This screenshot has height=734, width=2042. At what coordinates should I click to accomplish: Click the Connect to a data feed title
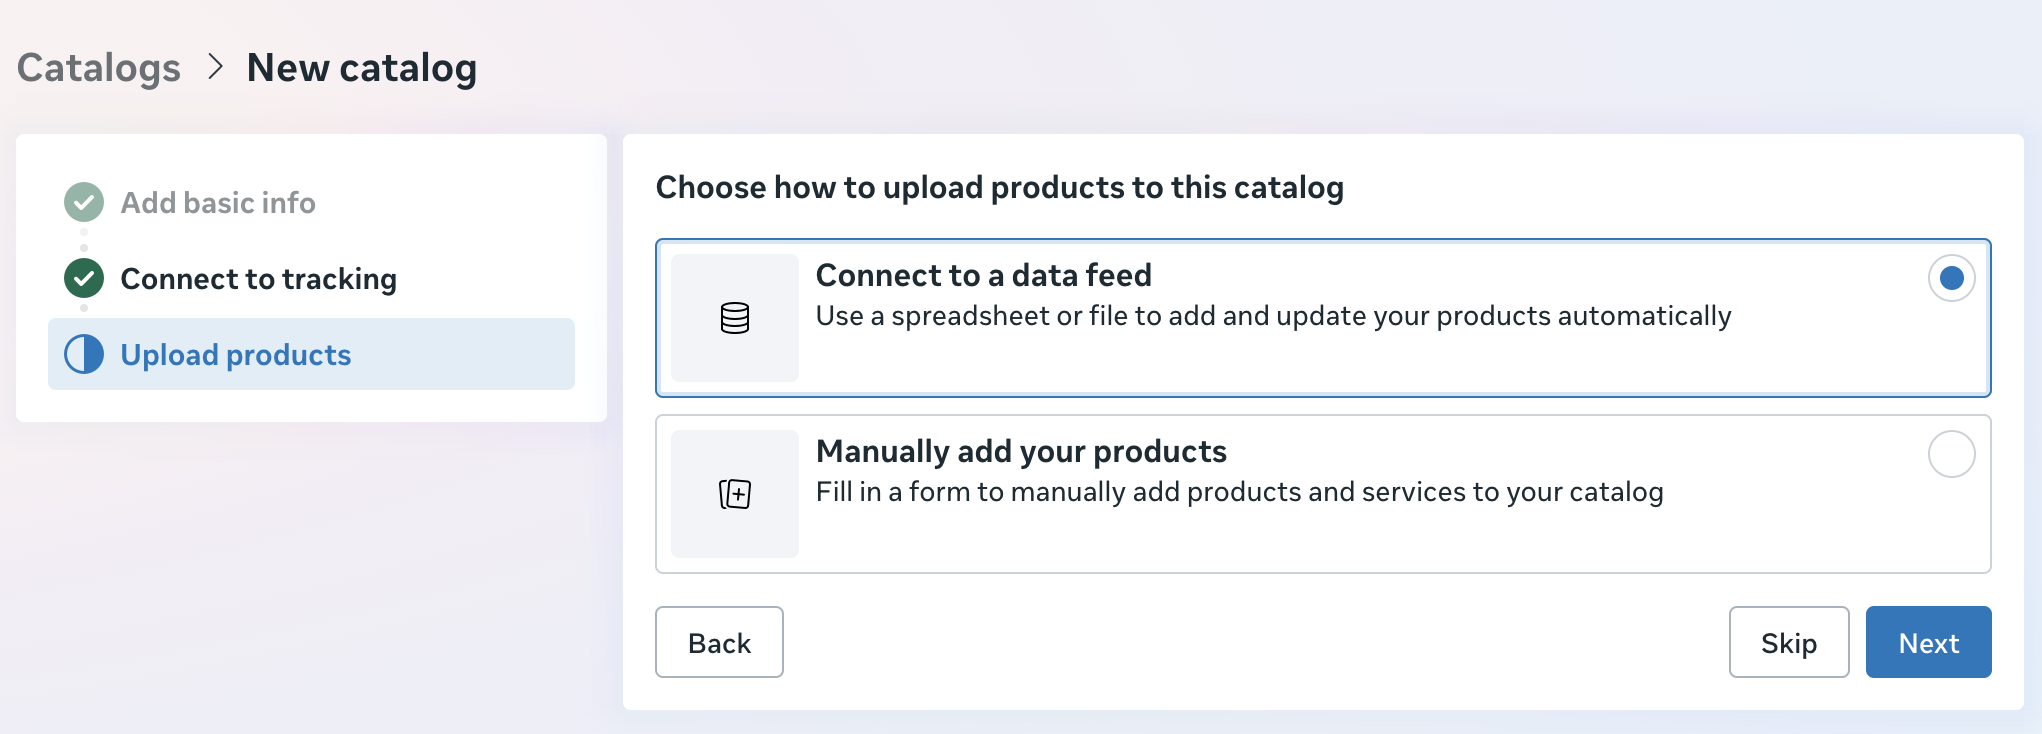tap(983, 275)
